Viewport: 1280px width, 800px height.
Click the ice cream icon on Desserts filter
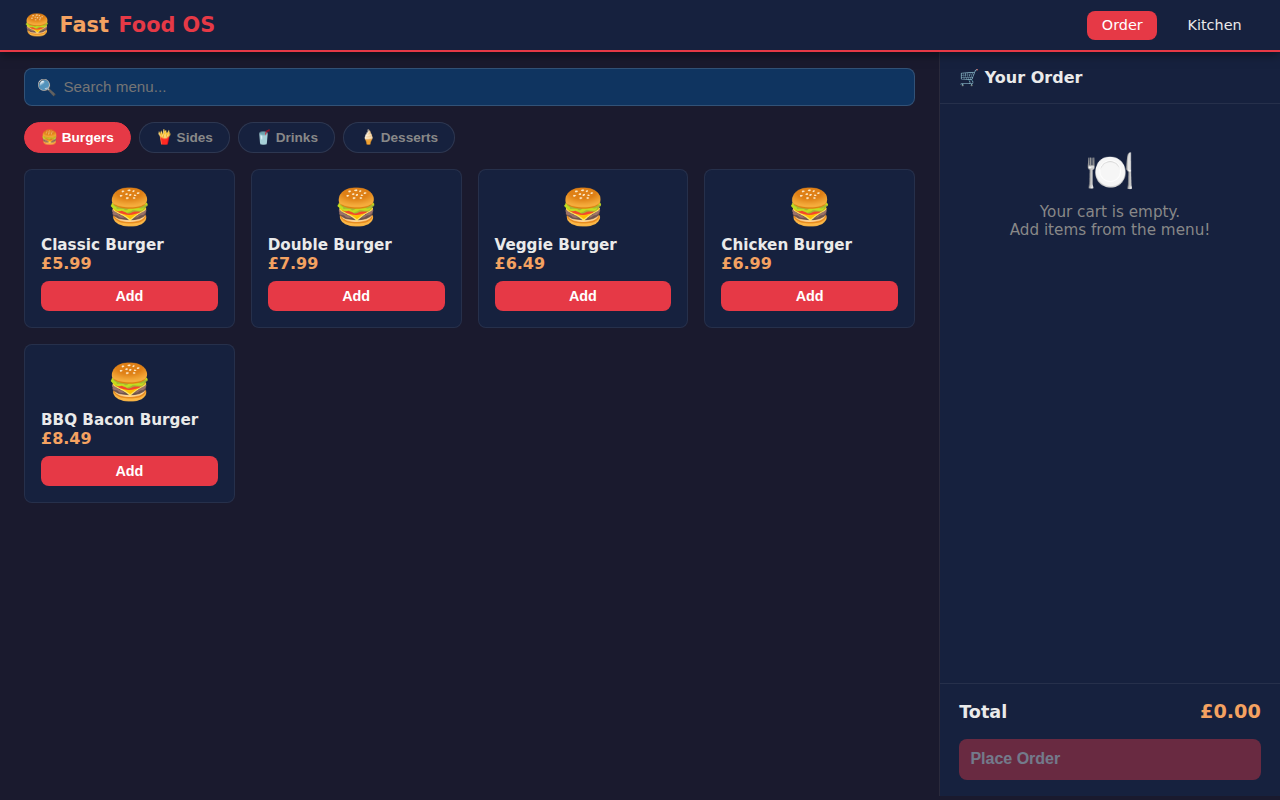(368, 137)
